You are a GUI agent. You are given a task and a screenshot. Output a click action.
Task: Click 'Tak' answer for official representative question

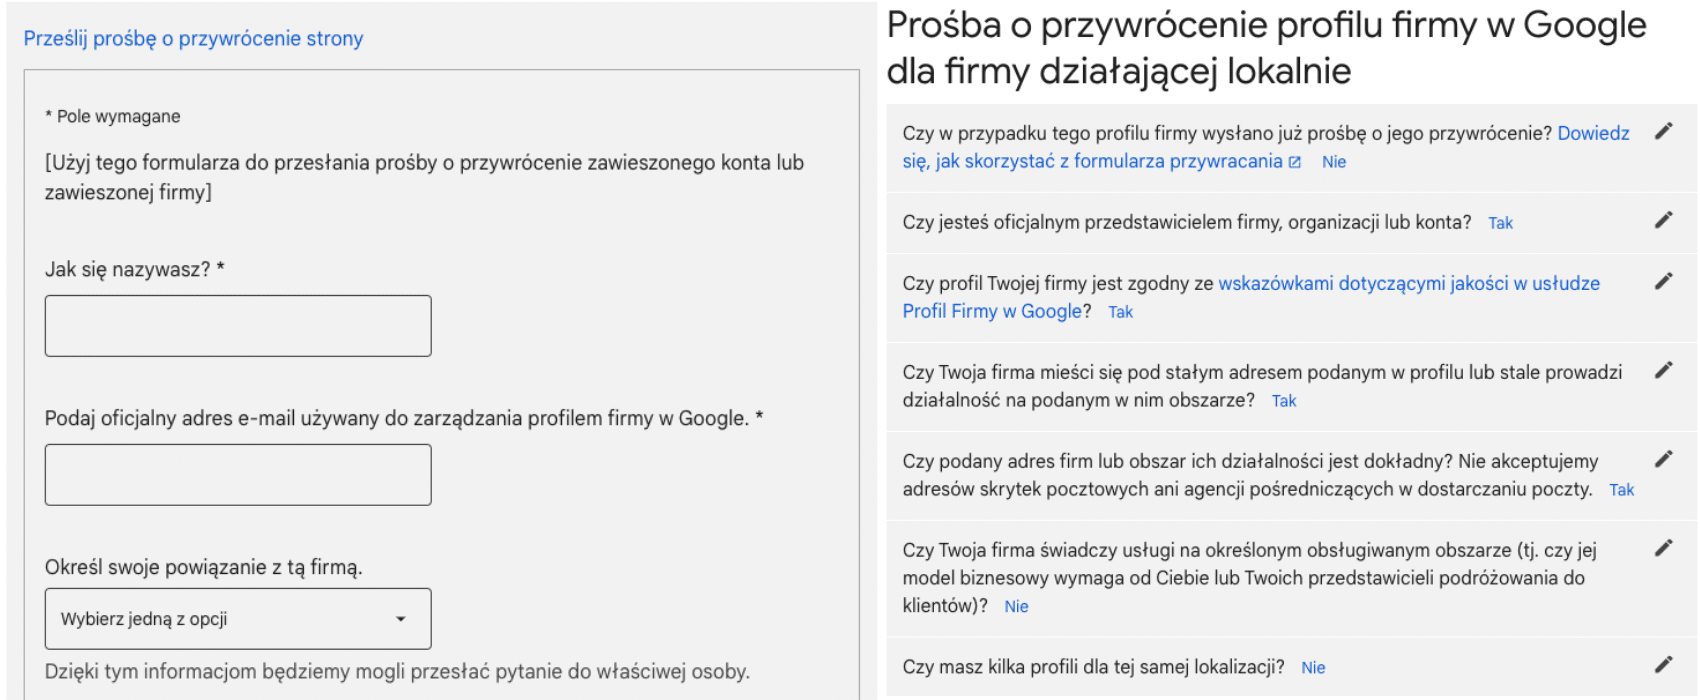pyautogui.click(x=1500, y=223)
